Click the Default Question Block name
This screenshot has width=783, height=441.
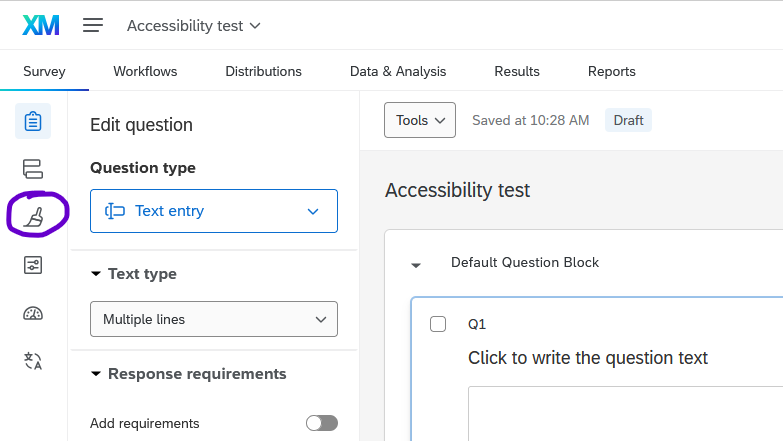[525, 262]
